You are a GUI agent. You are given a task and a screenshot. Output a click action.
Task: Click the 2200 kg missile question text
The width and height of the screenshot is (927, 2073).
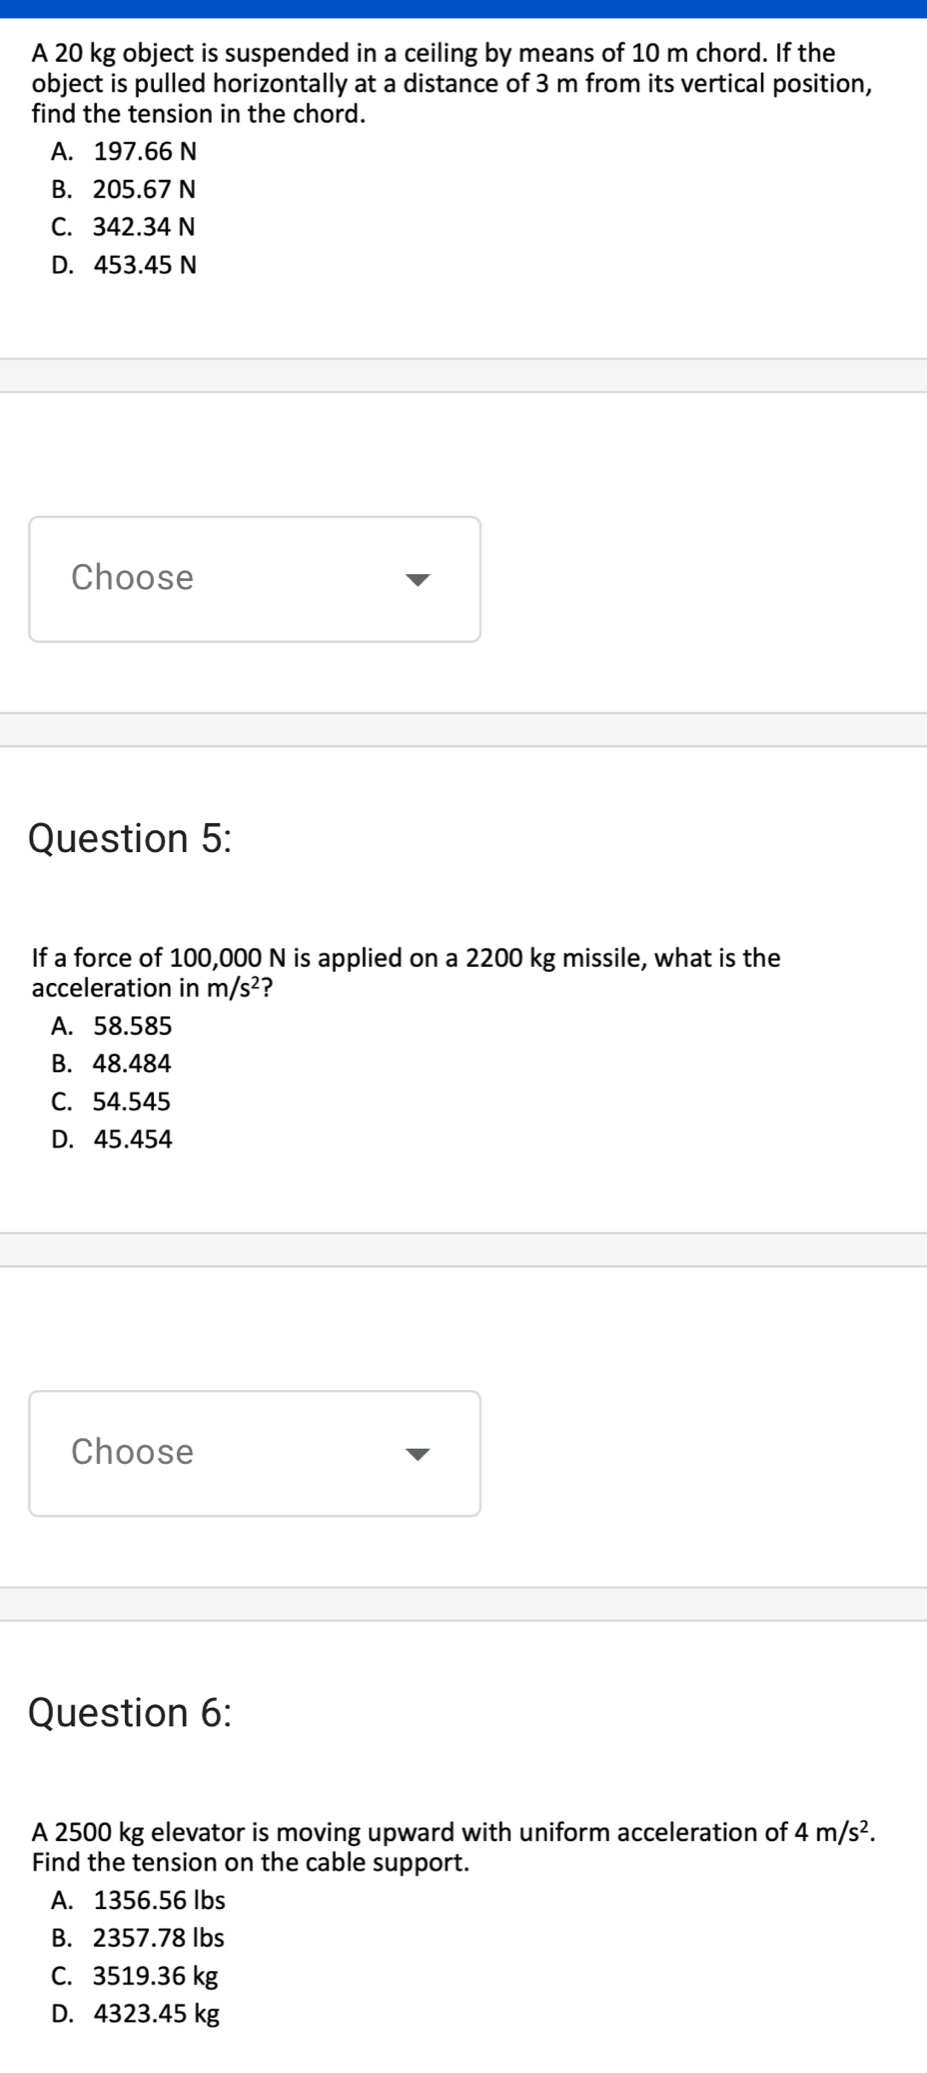click(x=406, y=973)
